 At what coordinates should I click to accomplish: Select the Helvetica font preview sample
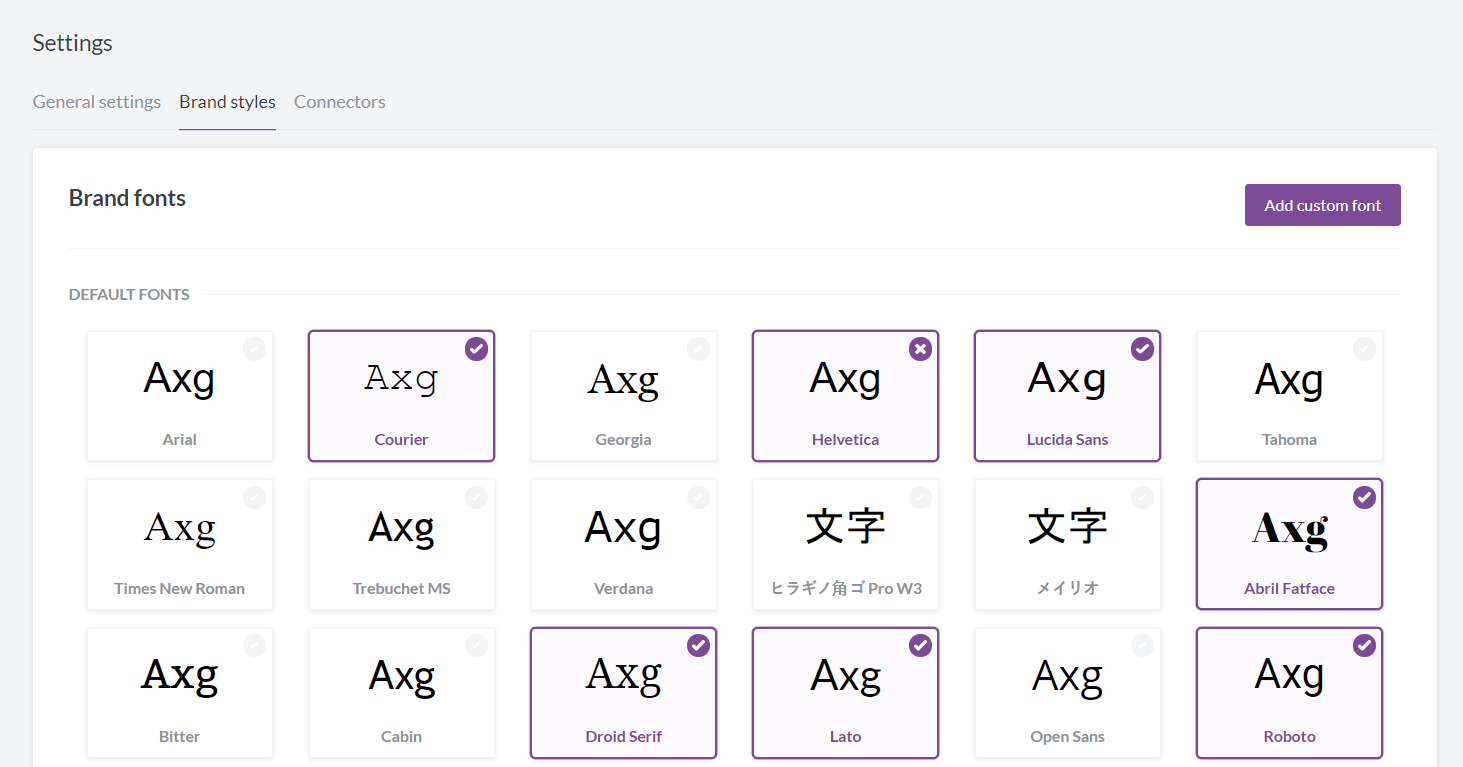(x=846, y=380)
